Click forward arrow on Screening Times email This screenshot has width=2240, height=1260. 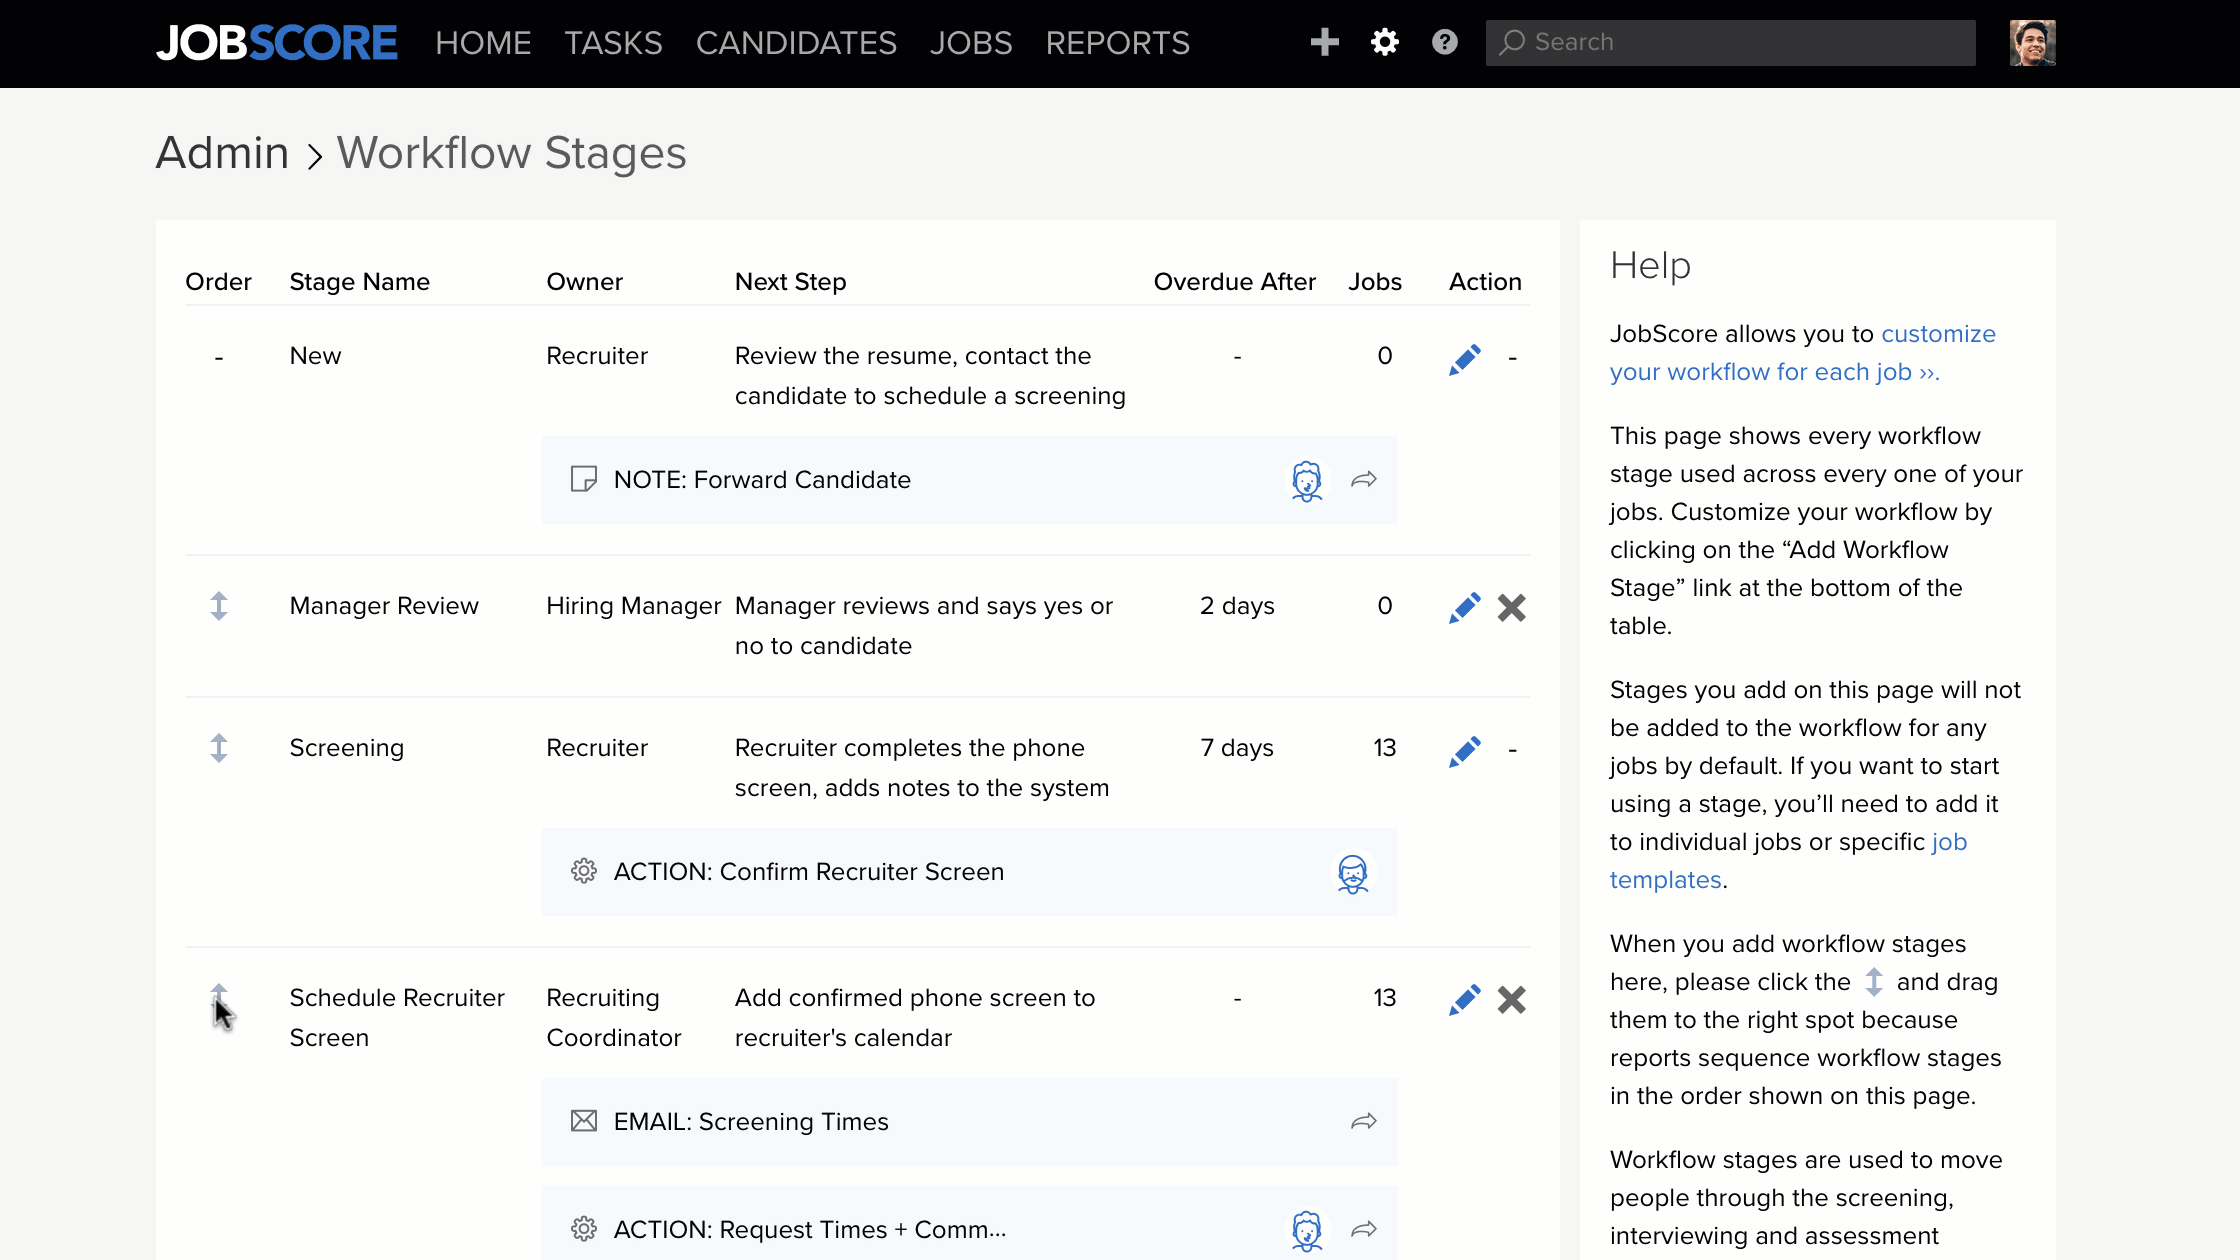point(1364,1122)
